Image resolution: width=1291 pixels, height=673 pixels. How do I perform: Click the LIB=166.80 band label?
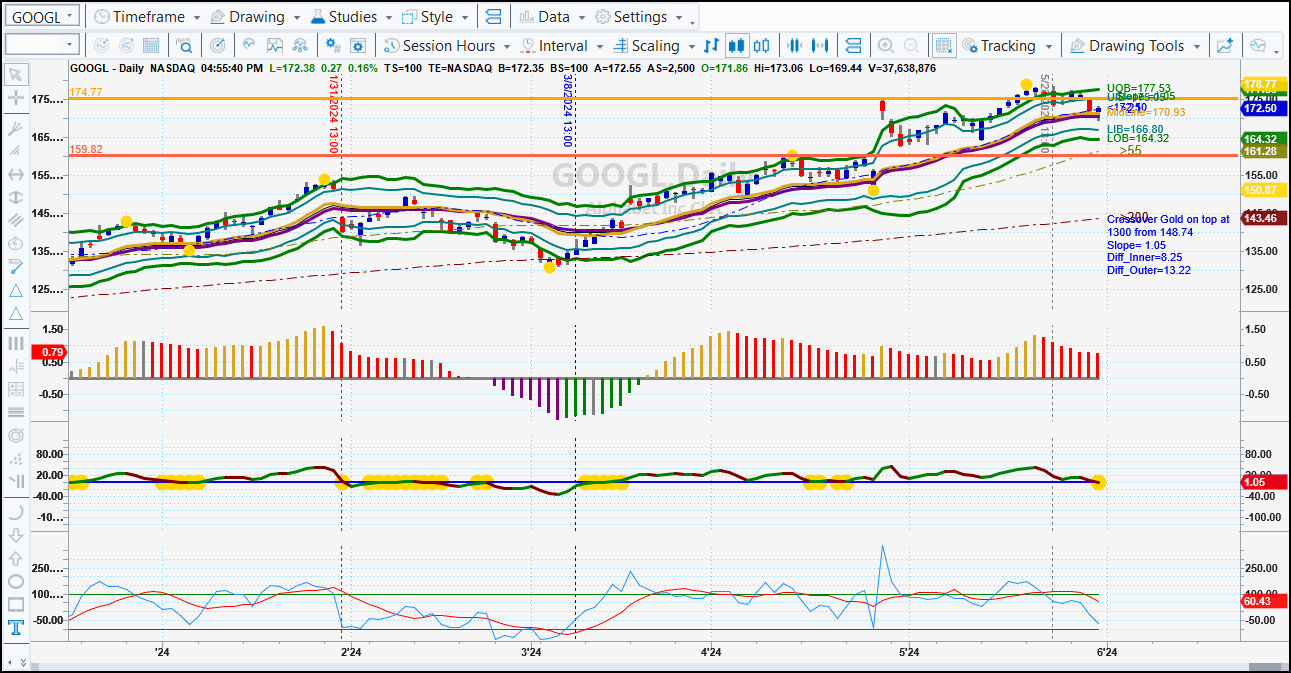point(1135,129)
